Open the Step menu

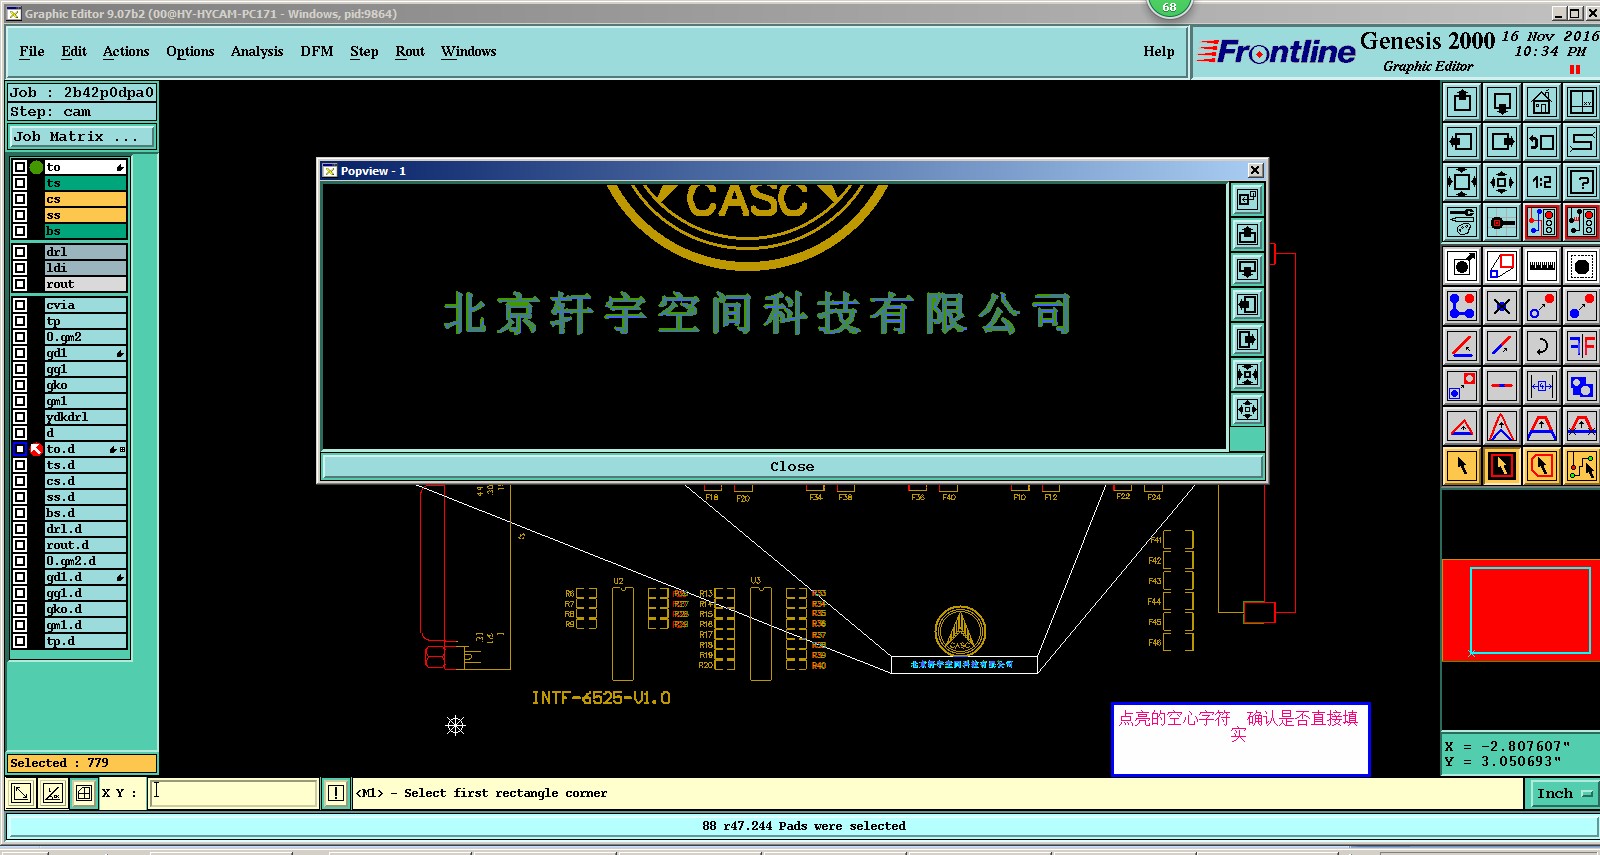[x=364, y=51]
